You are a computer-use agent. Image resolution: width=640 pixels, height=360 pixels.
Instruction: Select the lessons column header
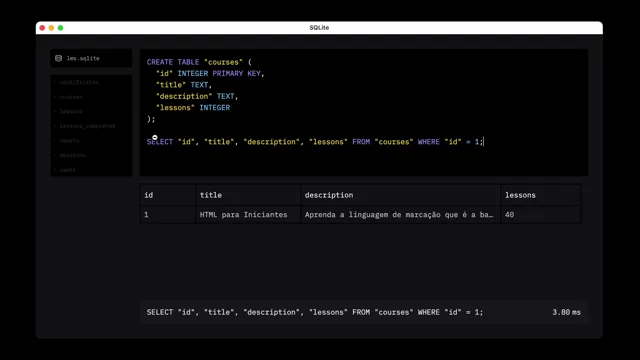[541, 195]
